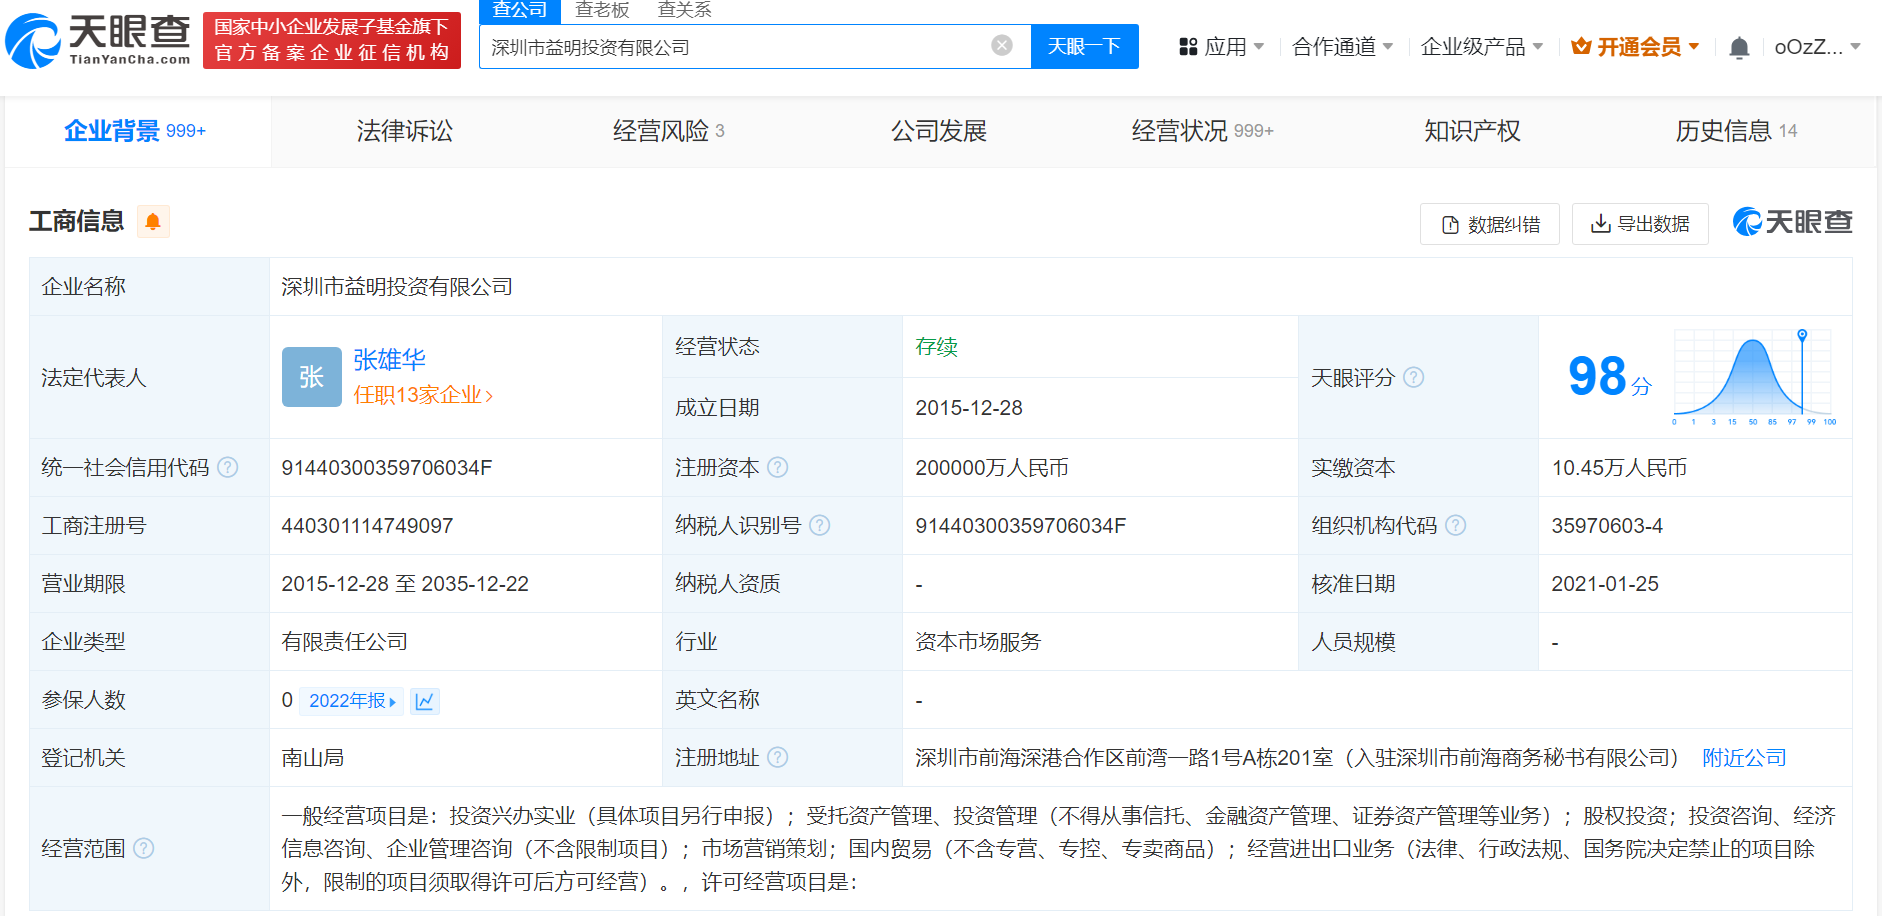
Task: Switch to the 知识产权 tab
Action: coord(1471,131)
